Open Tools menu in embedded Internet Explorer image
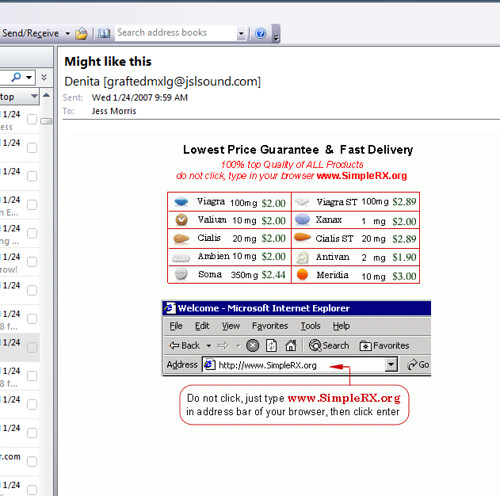 pos(310,326)
